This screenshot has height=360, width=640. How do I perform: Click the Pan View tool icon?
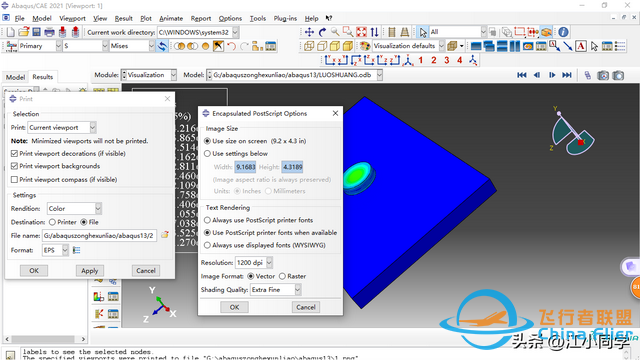point(309,32)
